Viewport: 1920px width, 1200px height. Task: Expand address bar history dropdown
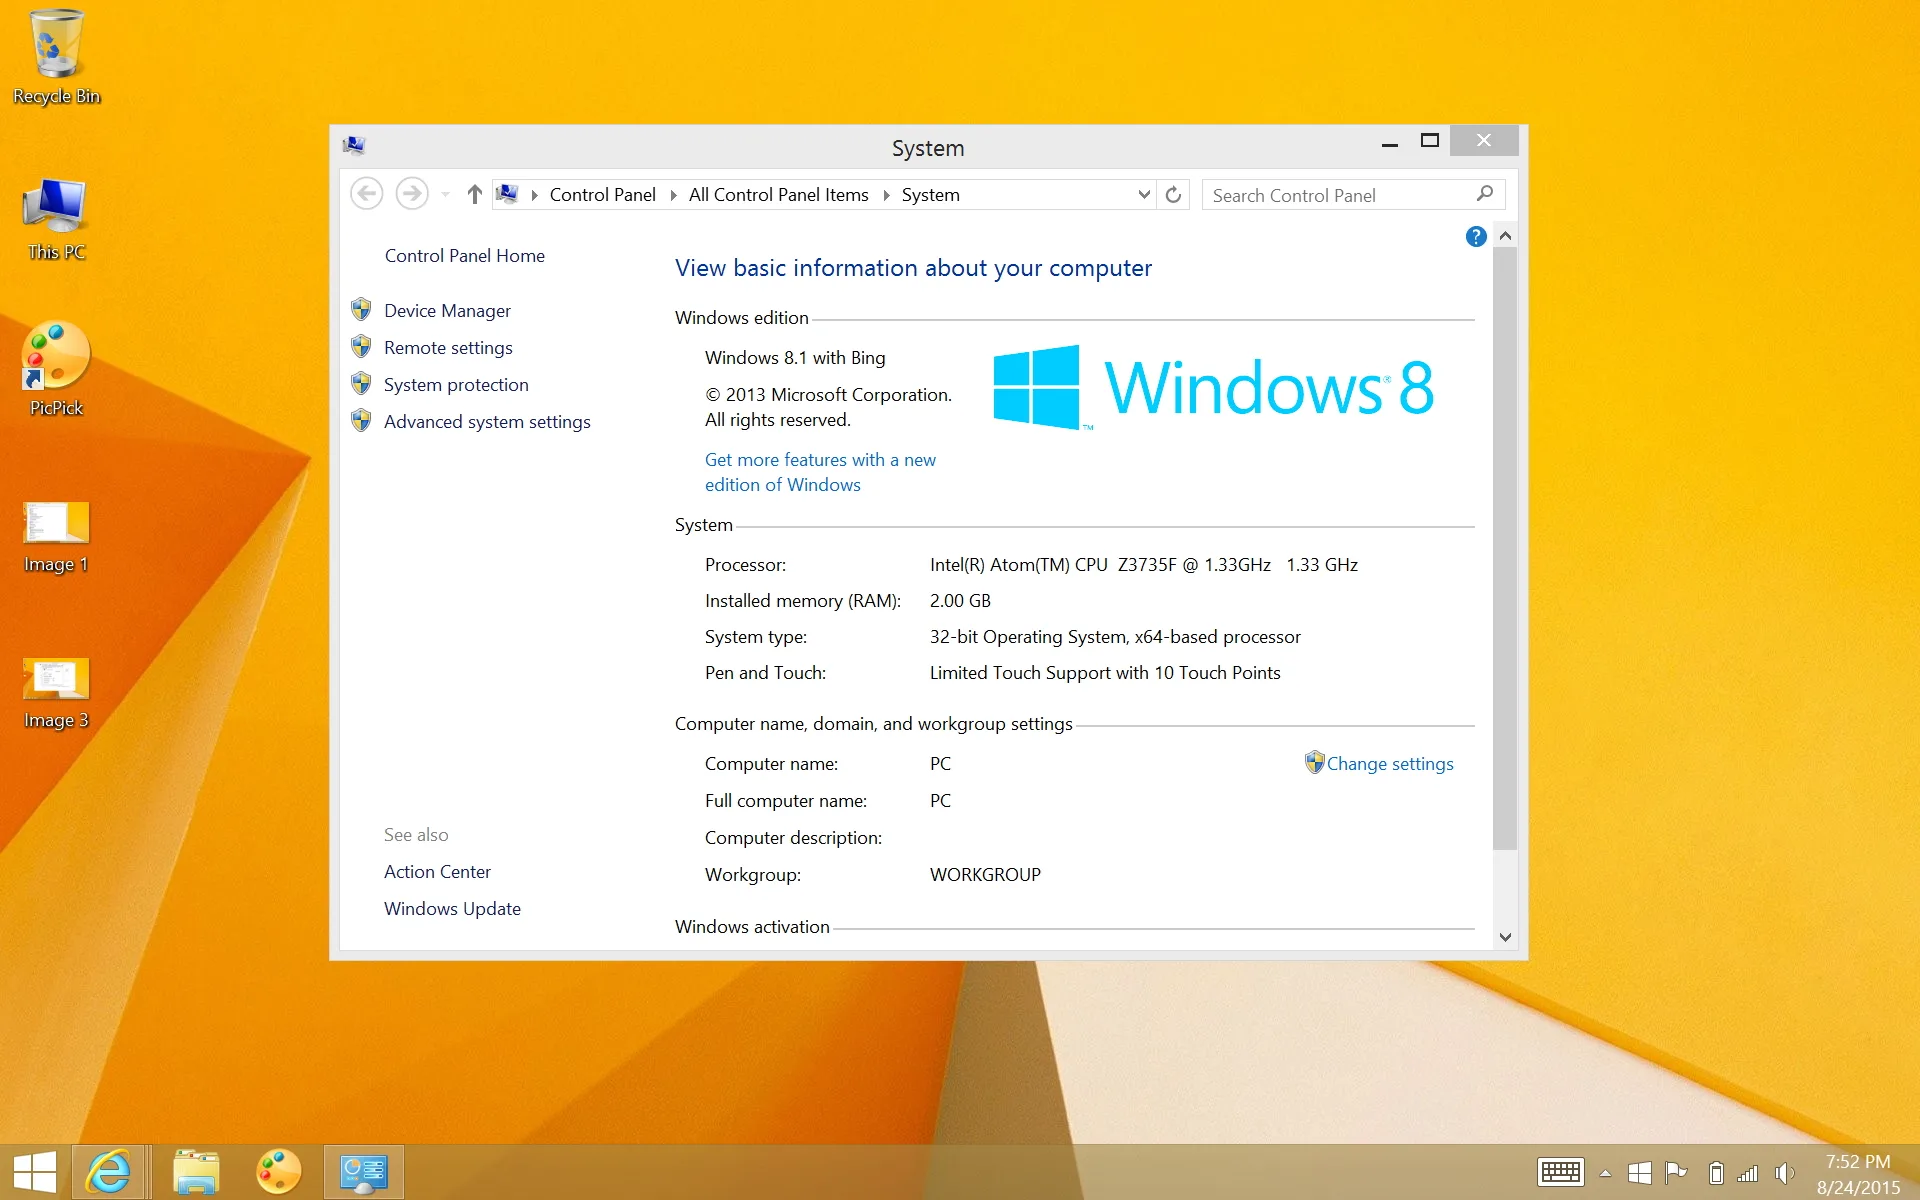(1144, 195)
